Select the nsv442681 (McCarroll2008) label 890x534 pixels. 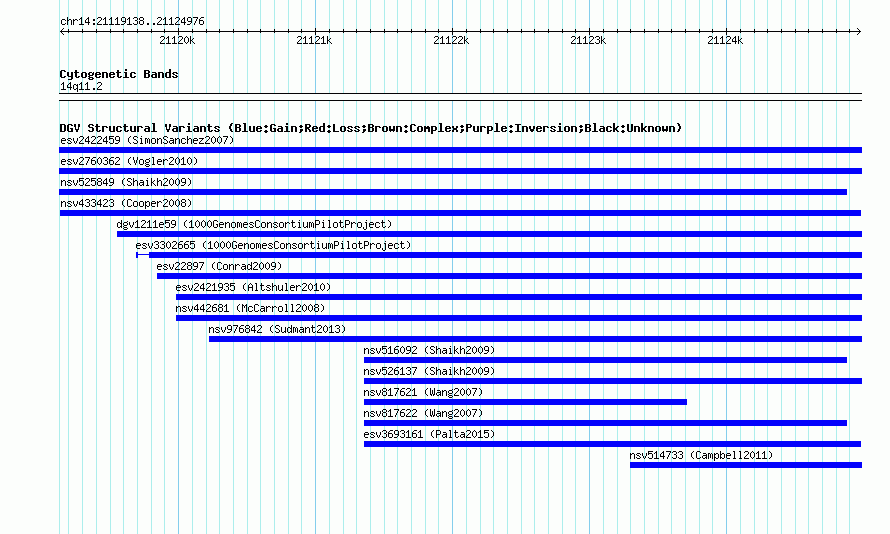pos(250,308)
